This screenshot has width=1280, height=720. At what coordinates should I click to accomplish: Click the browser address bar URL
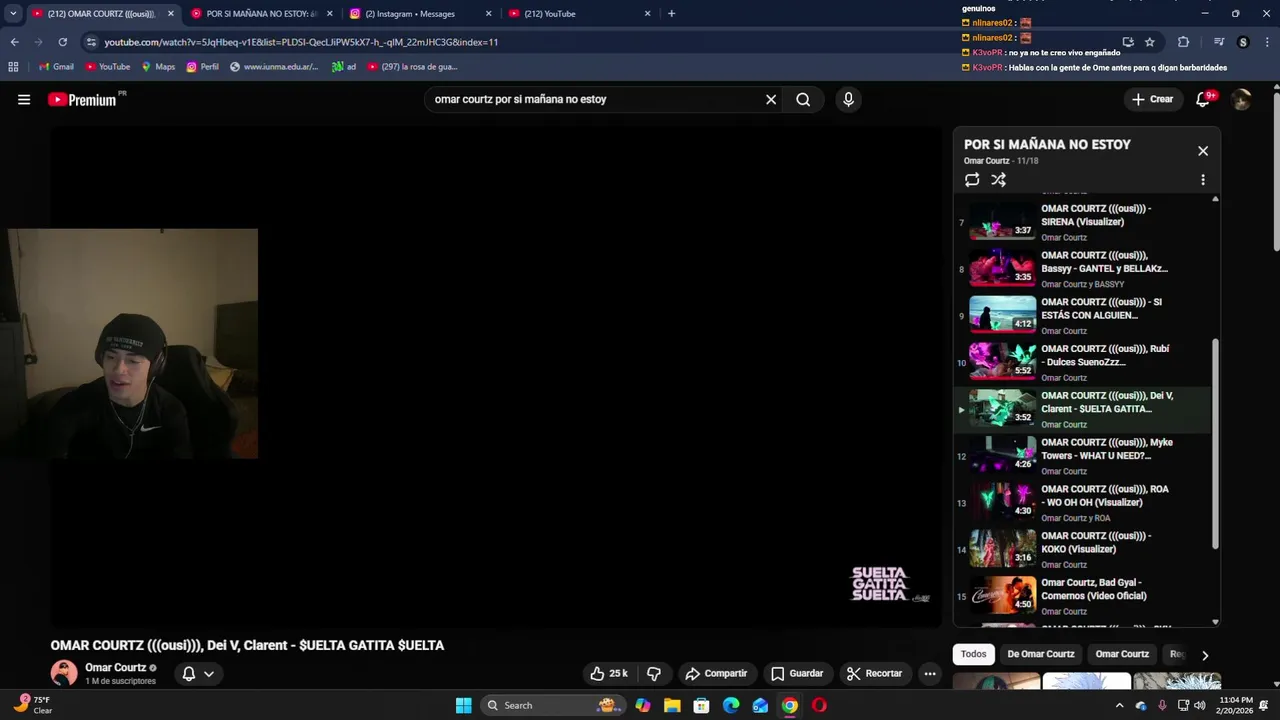[301, 42]
